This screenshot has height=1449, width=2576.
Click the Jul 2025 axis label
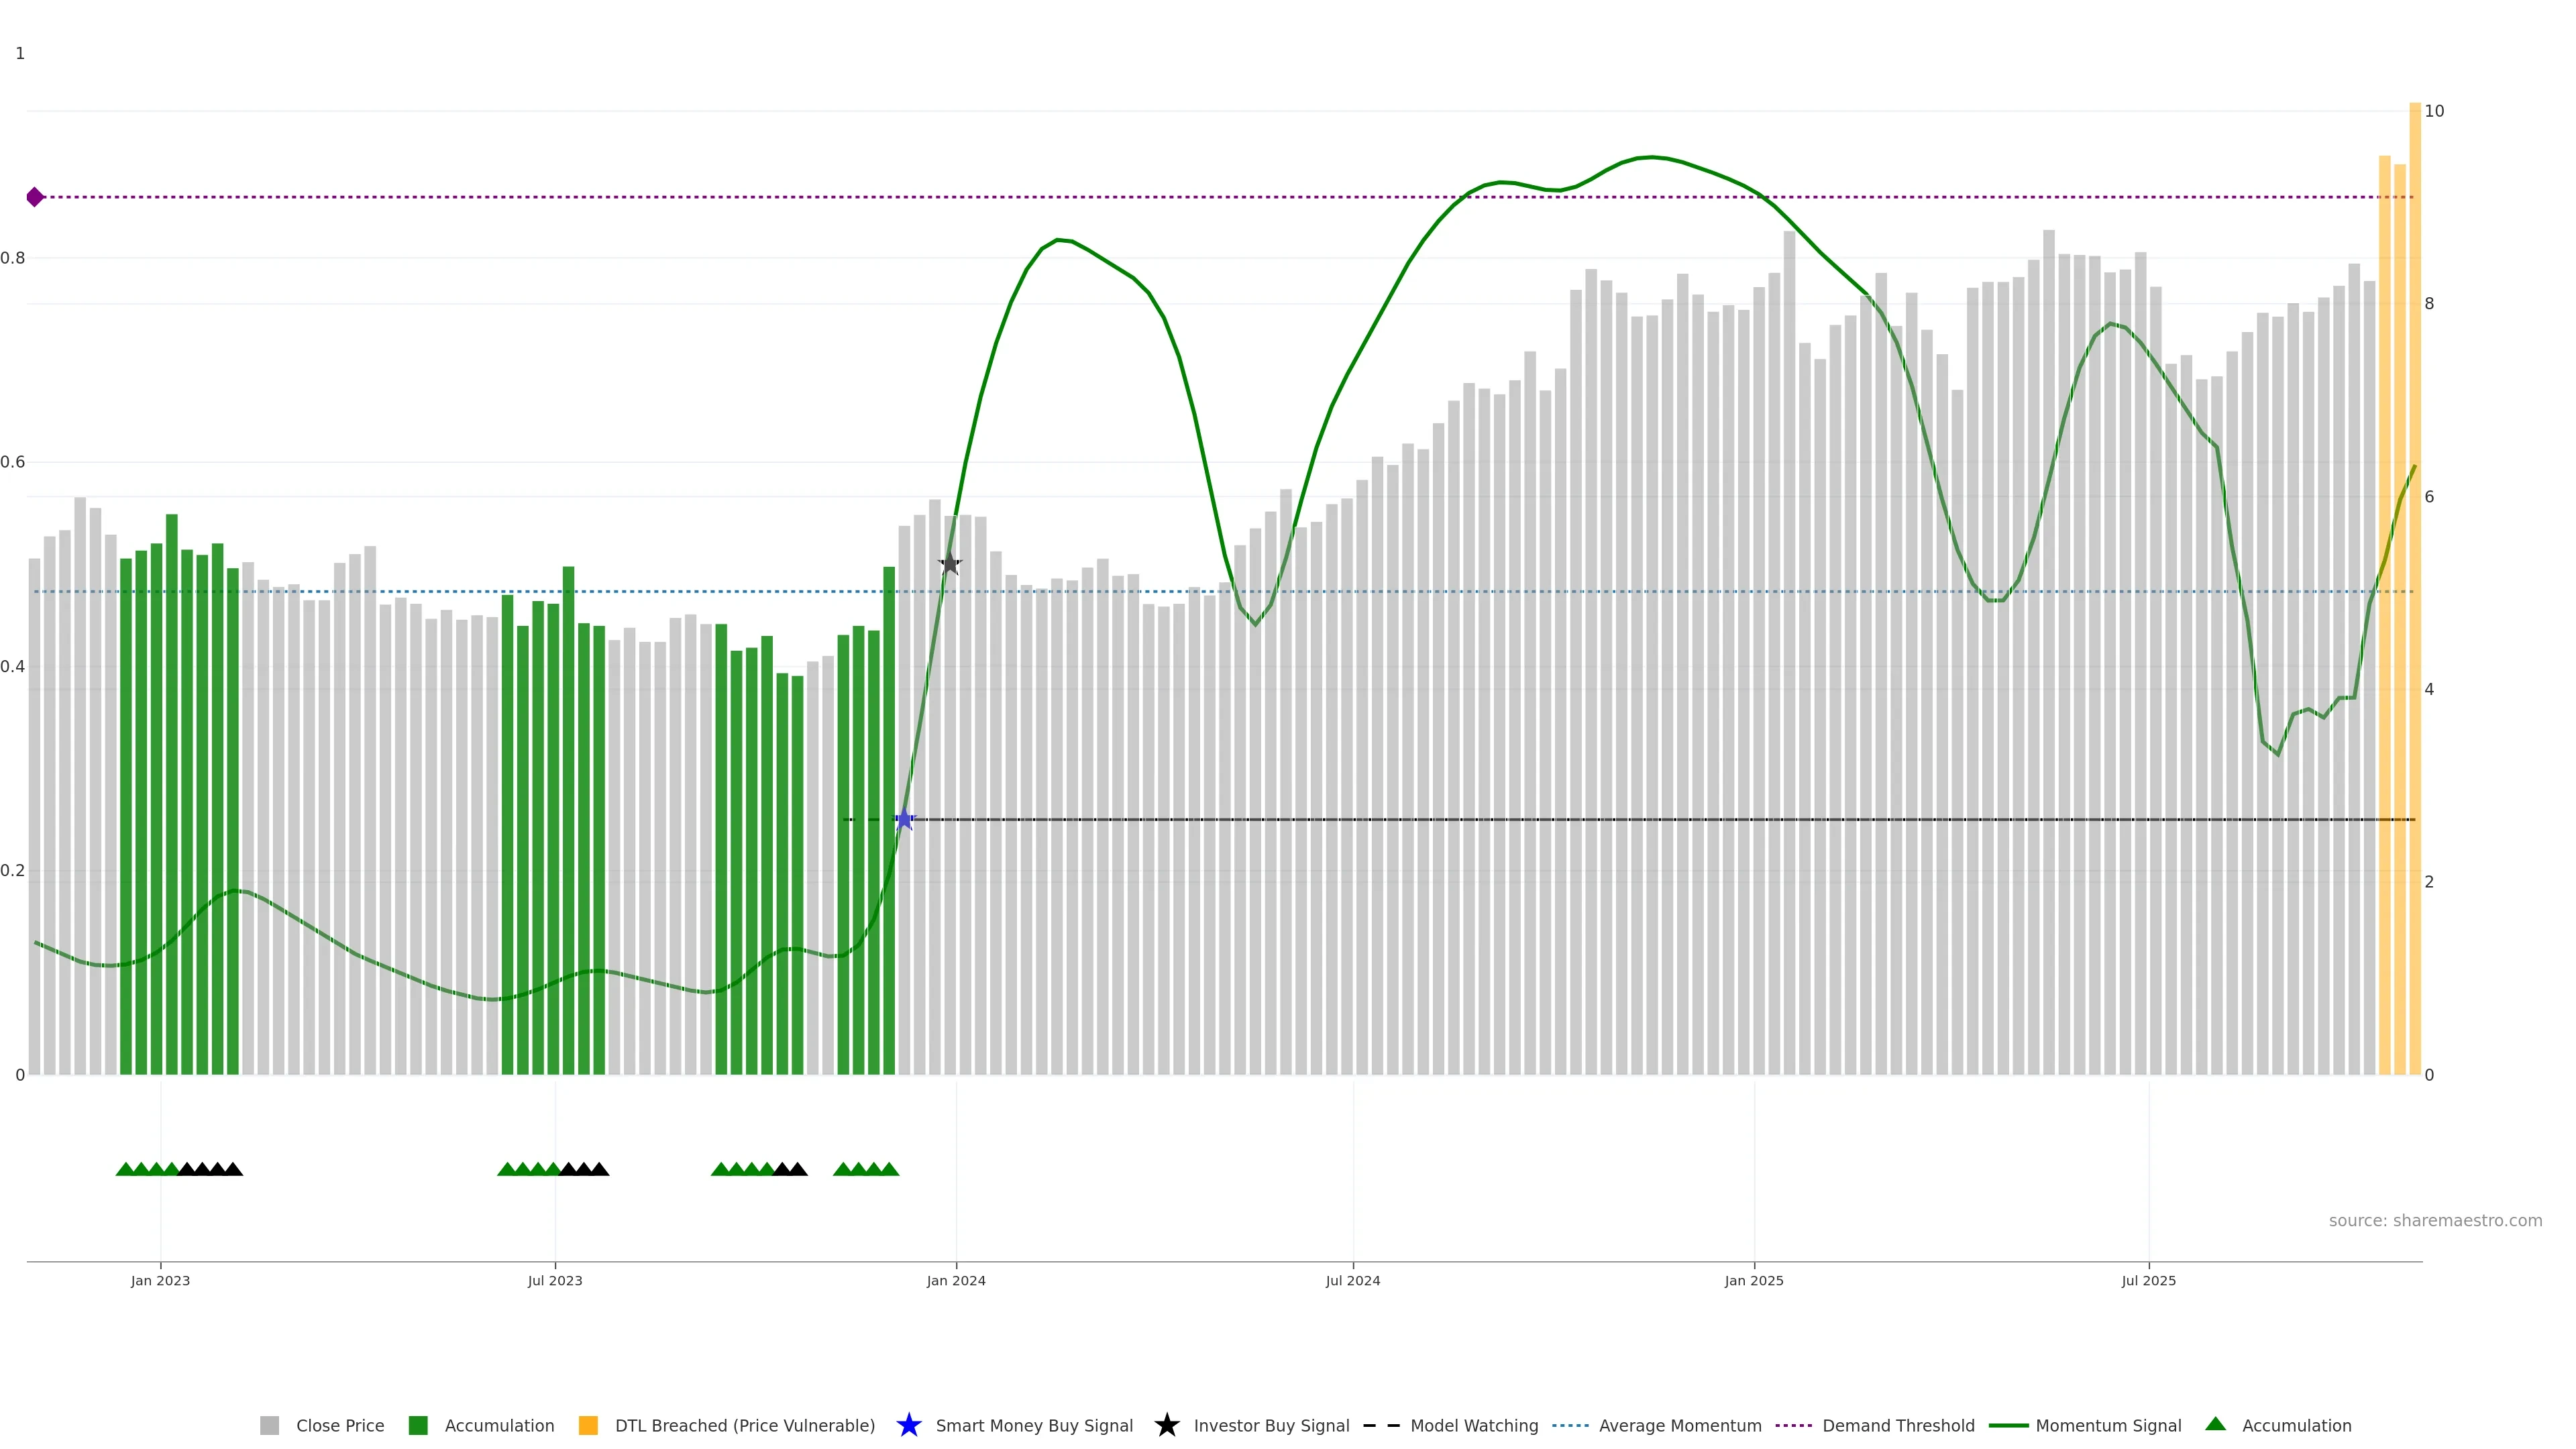(x=2148, y=1281)
